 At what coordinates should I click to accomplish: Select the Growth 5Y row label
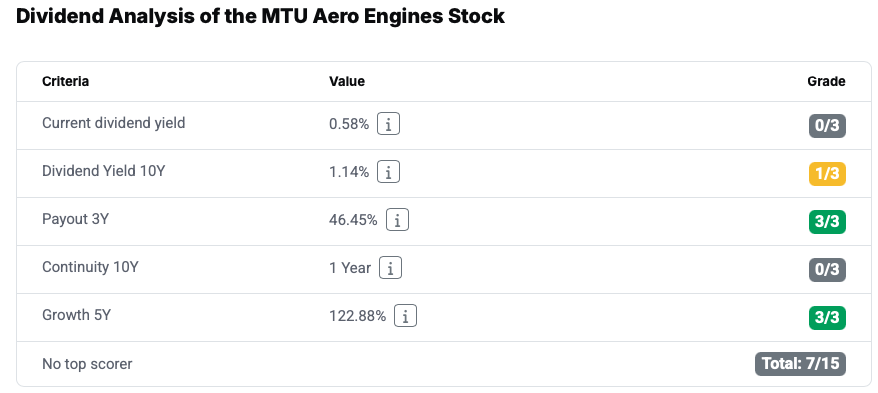[77, 315]
